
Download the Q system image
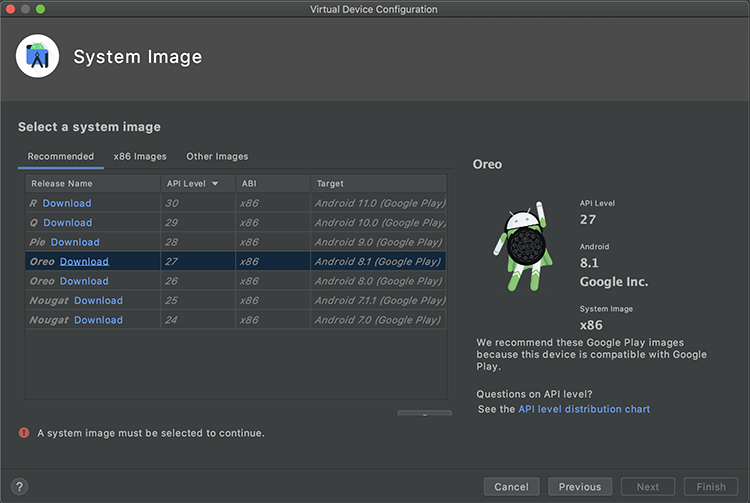click(x=67, y=223)
